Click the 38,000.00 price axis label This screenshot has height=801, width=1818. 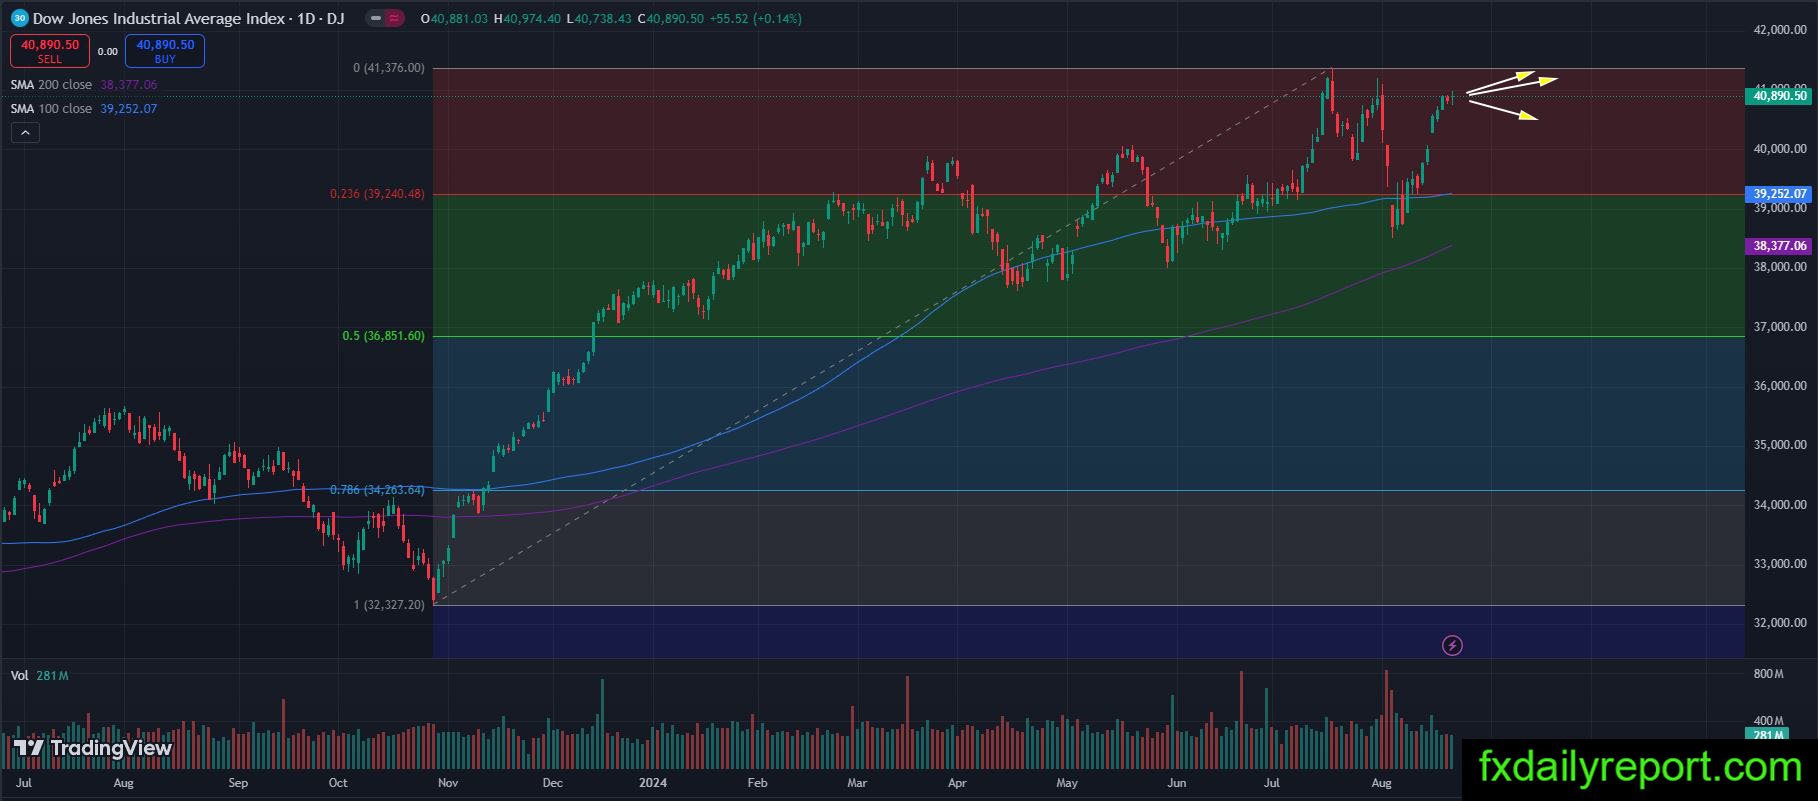click(x=1781, y=267)
